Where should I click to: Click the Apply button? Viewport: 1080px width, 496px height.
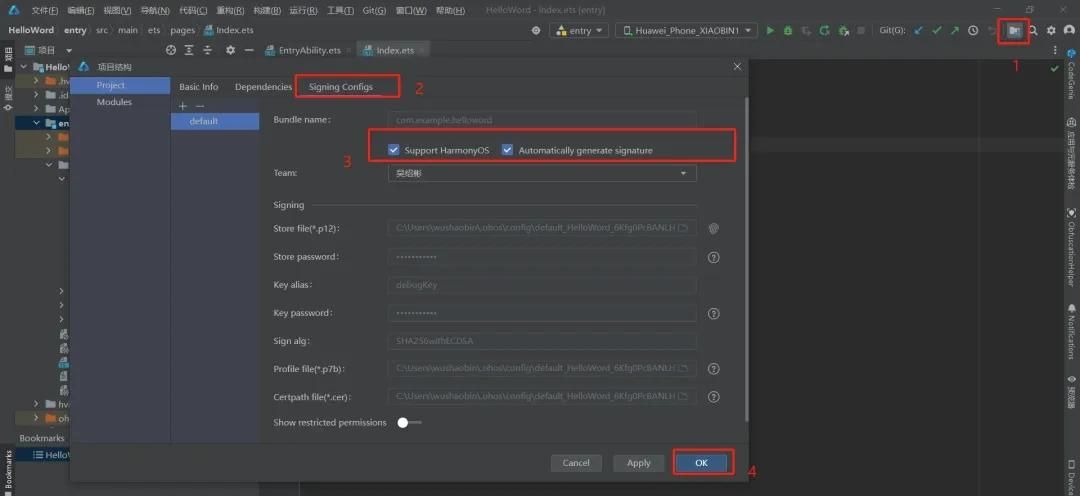click(638, 463)
